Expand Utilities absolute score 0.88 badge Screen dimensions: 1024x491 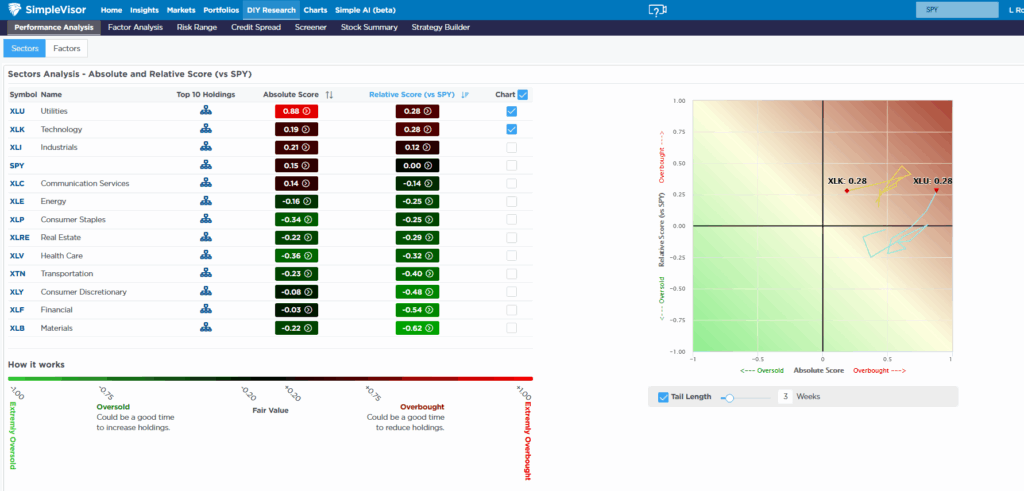click(x=296, y=111)
